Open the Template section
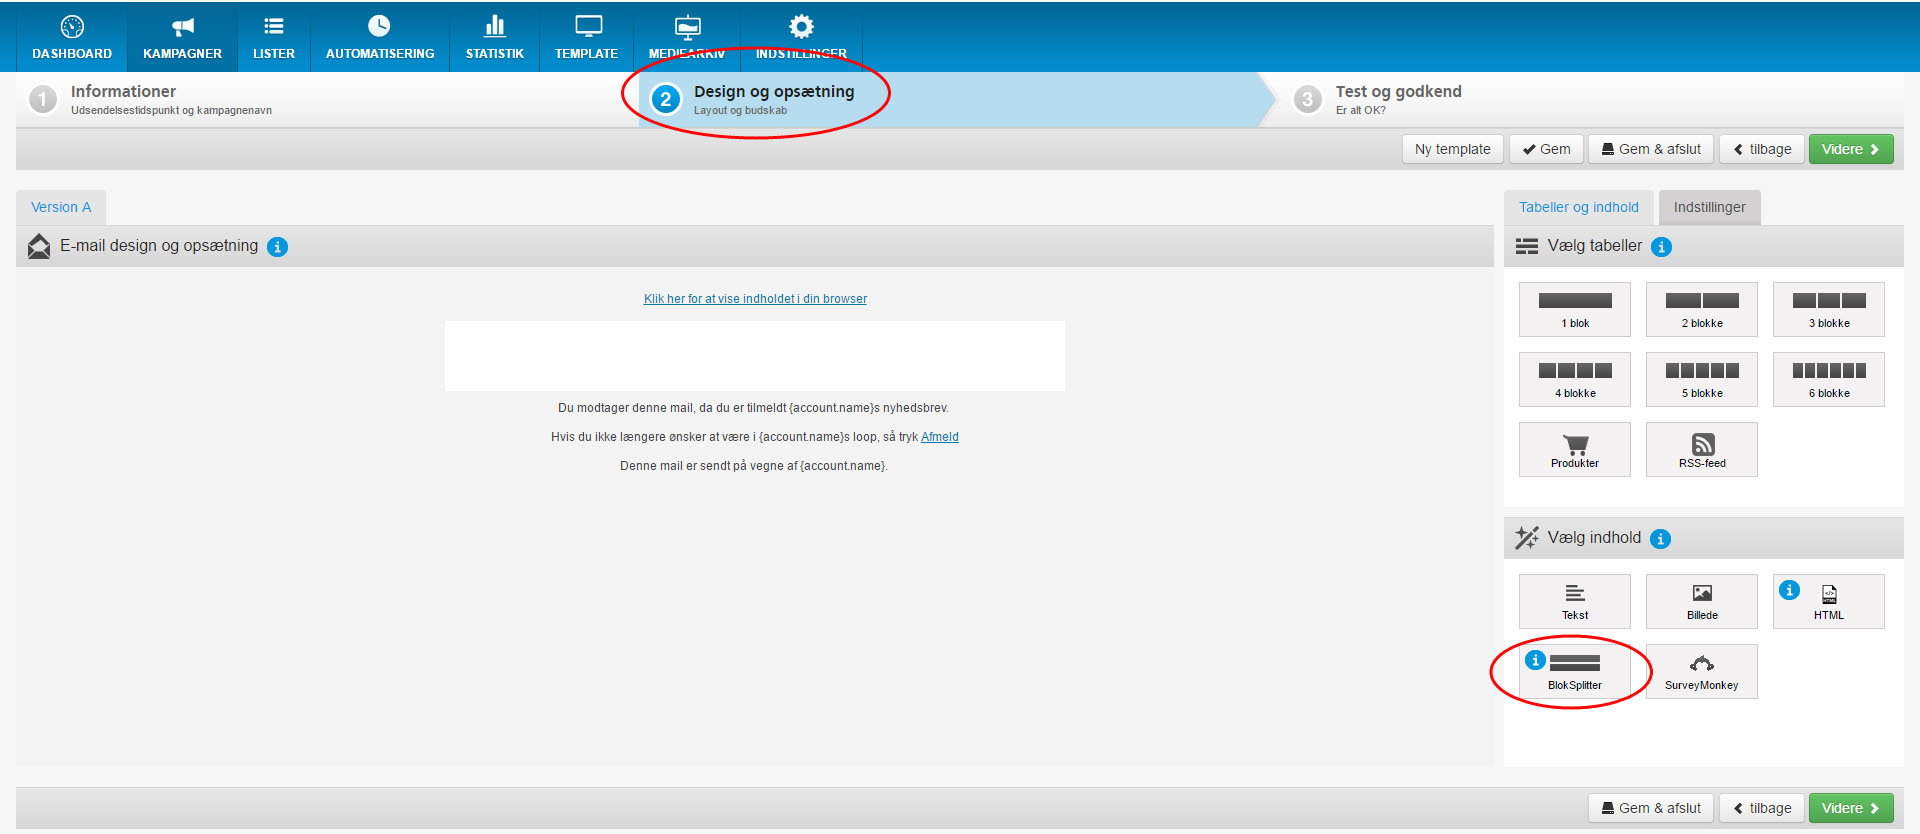The height and width of the screenshot is (834, 1920). point(586,37)
